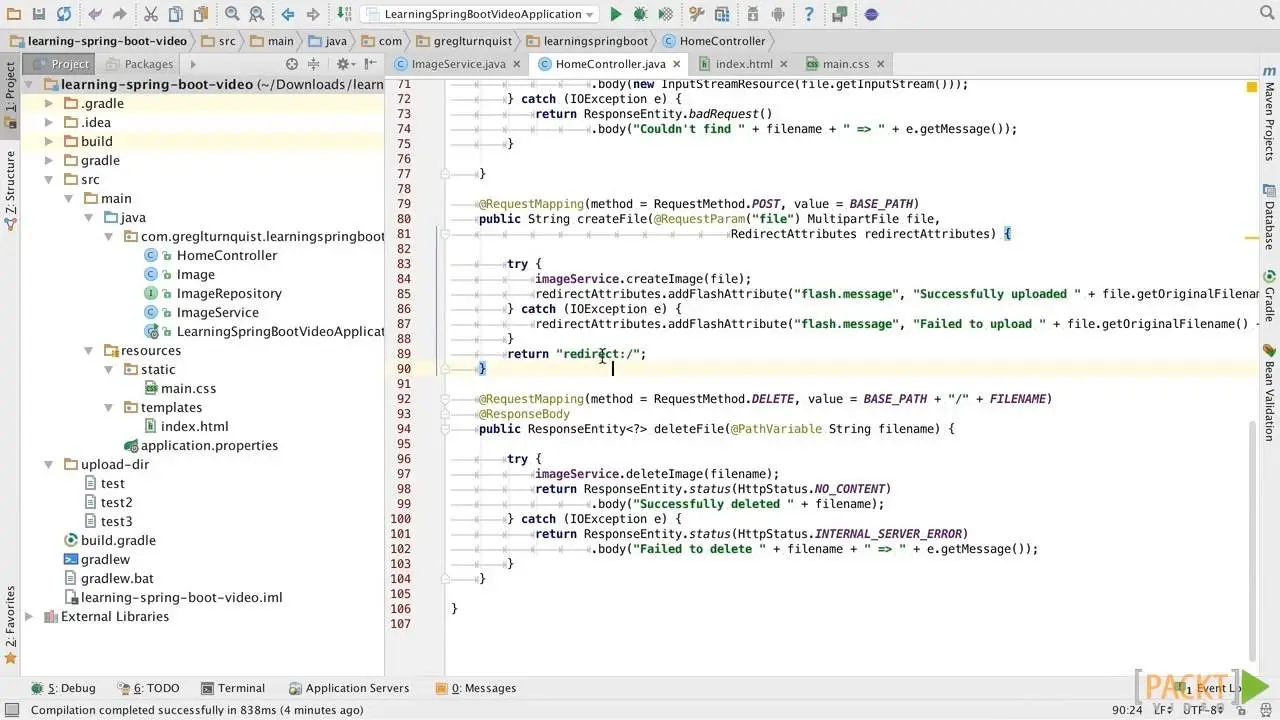Click the Undo arrow icon

(x=95, y=14)
